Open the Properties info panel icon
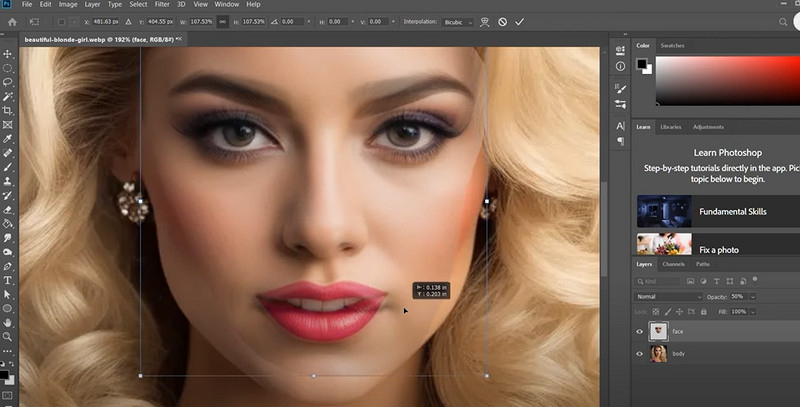 [620, 66]
